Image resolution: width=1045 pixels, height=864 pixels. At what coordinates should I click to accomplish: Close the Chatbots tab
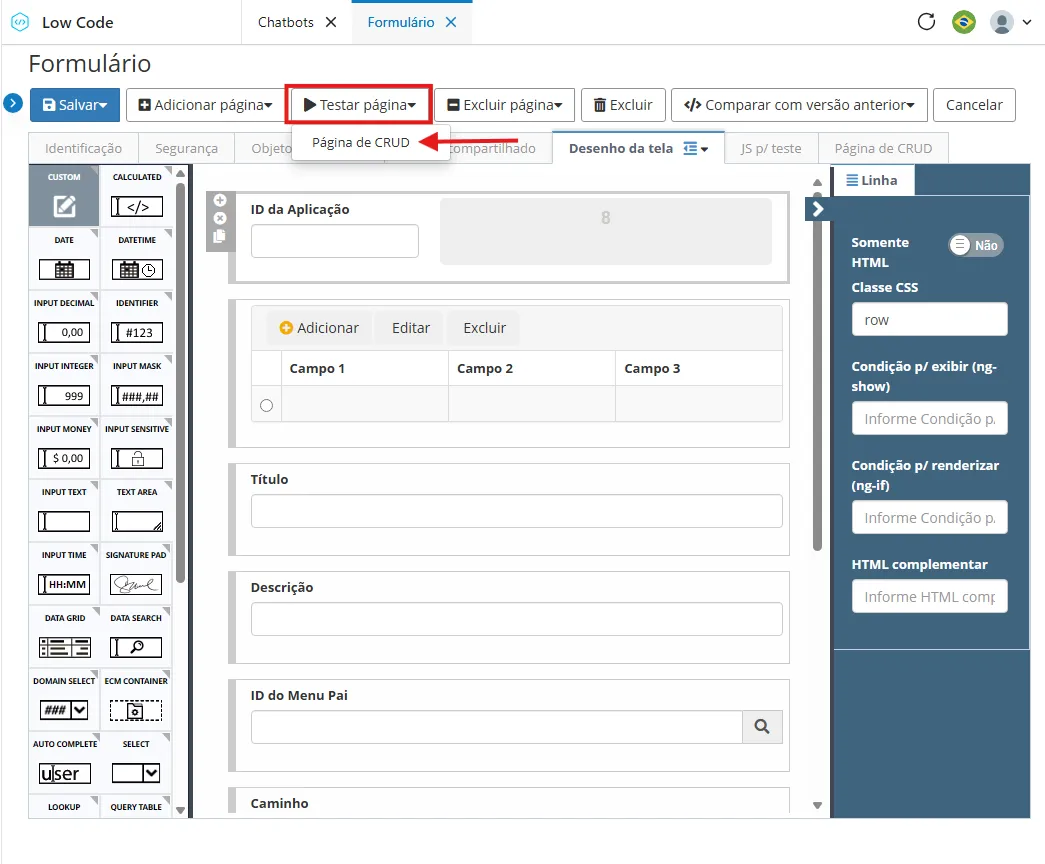331,22
